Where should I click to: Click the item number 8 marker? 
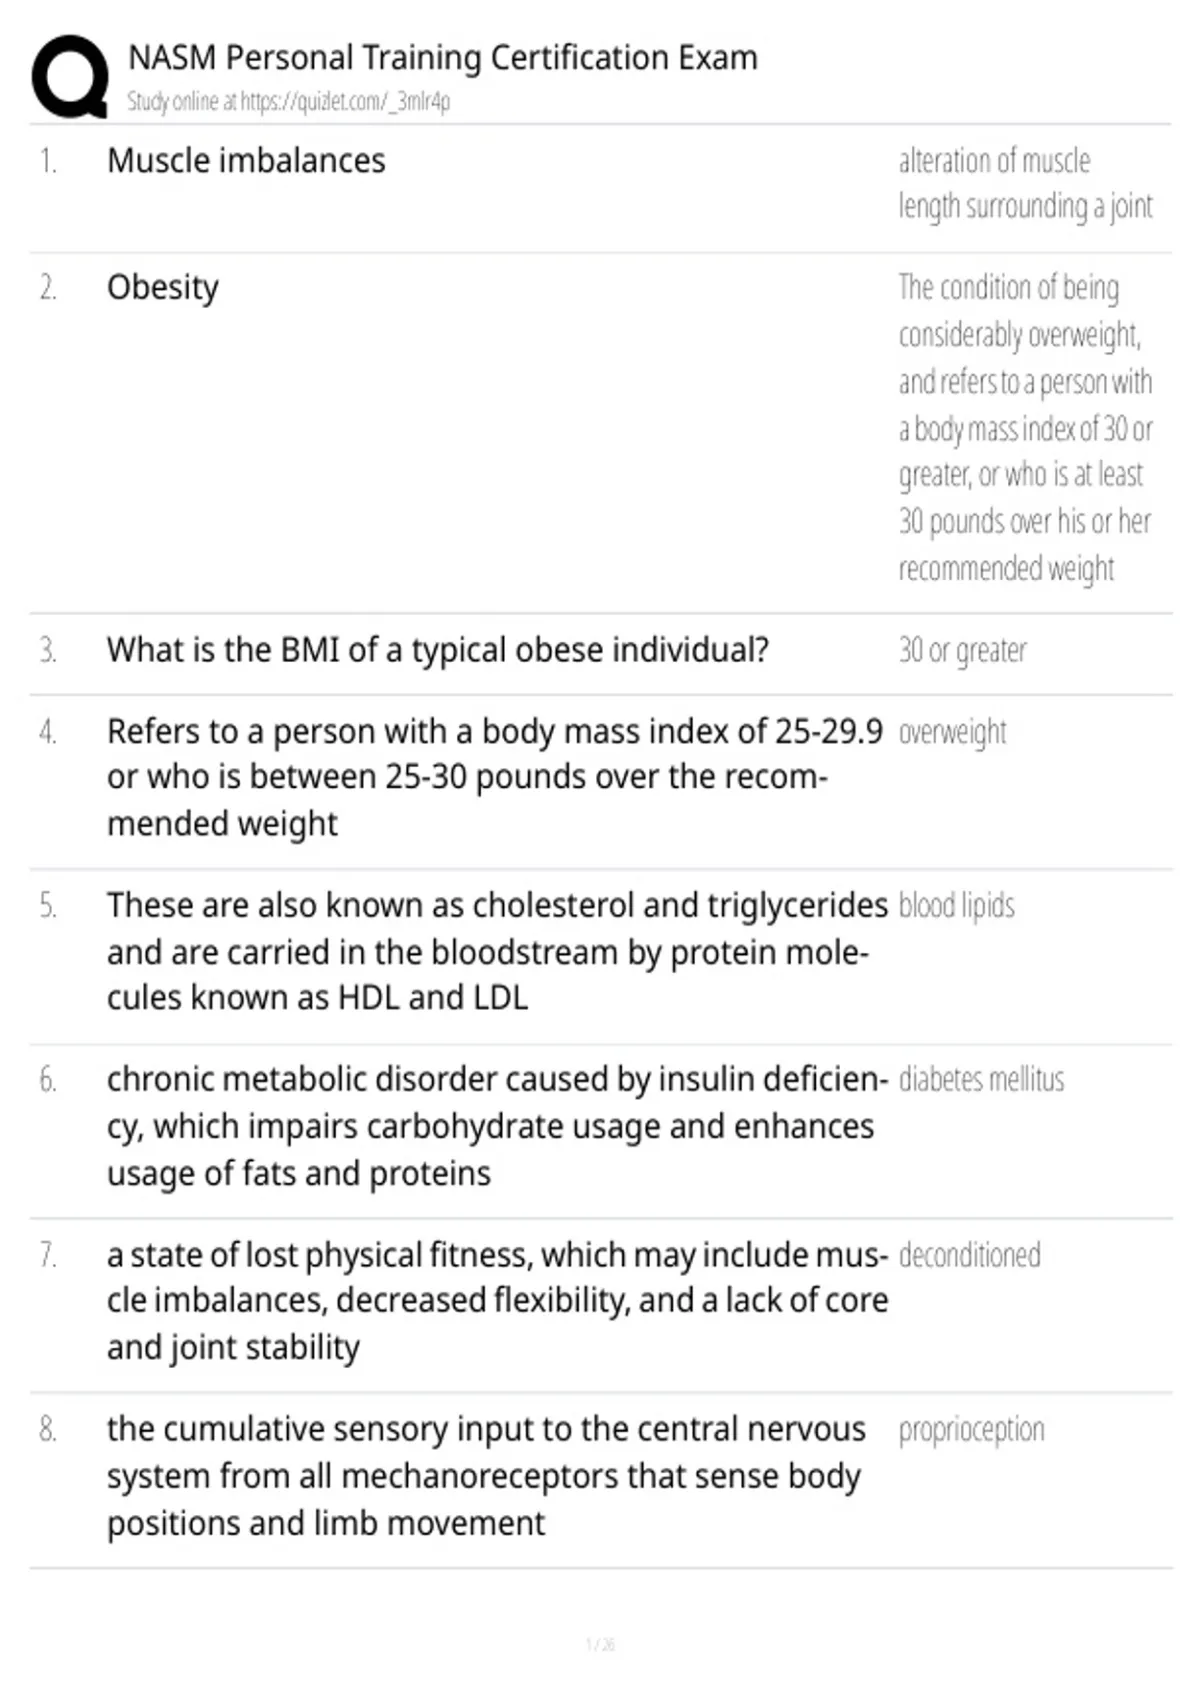pyautogui.click(x=48, y=1430)
